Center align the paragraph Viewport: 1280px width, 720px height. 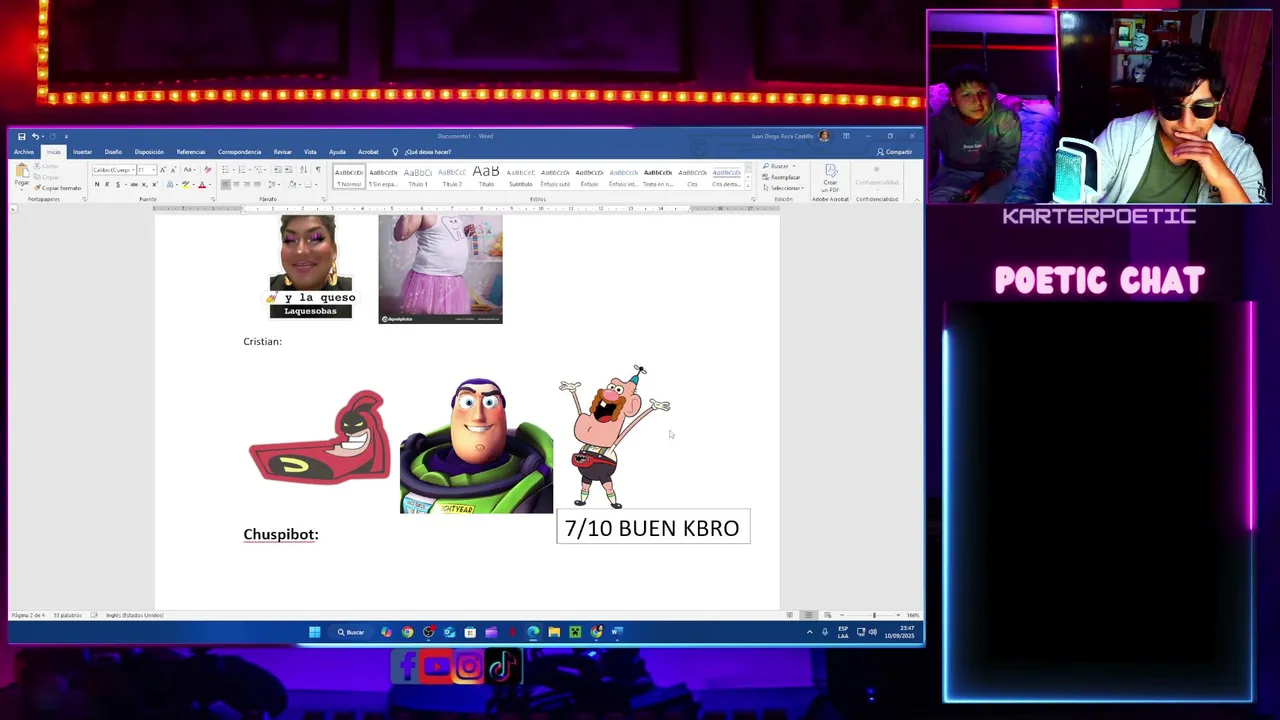coord(236,184)
